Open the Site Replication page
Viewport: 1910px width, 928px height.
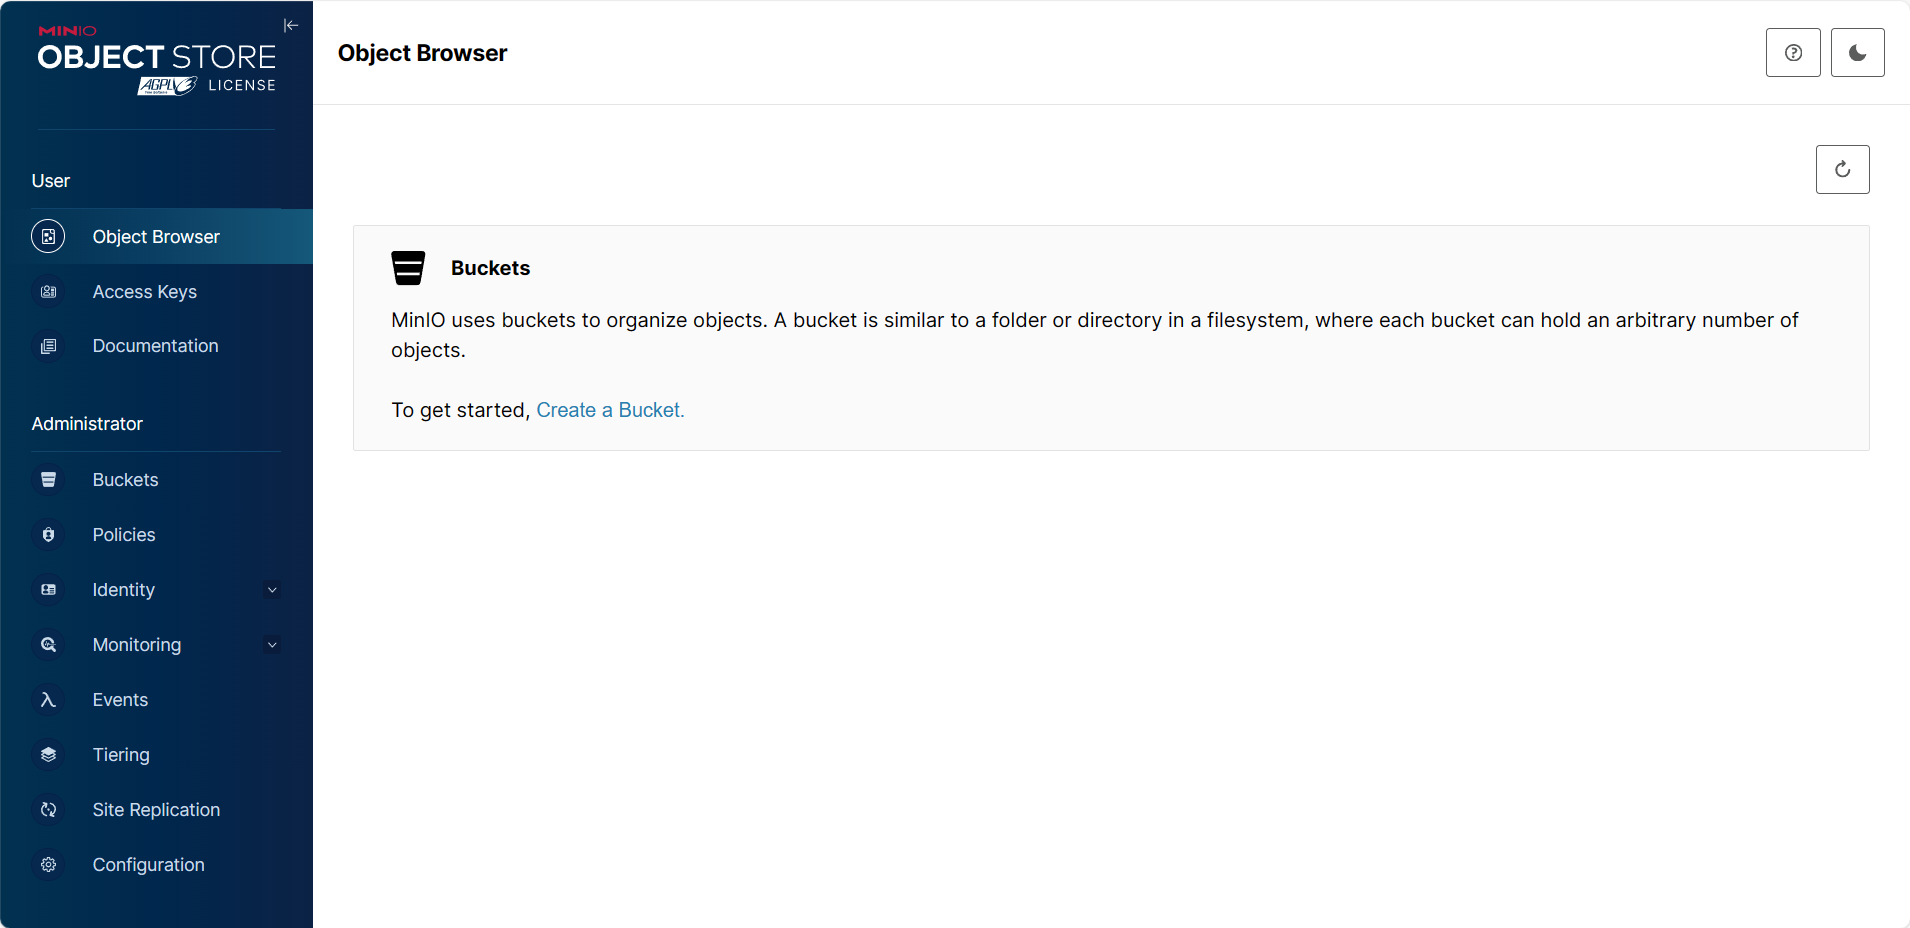tap(156, 810)
